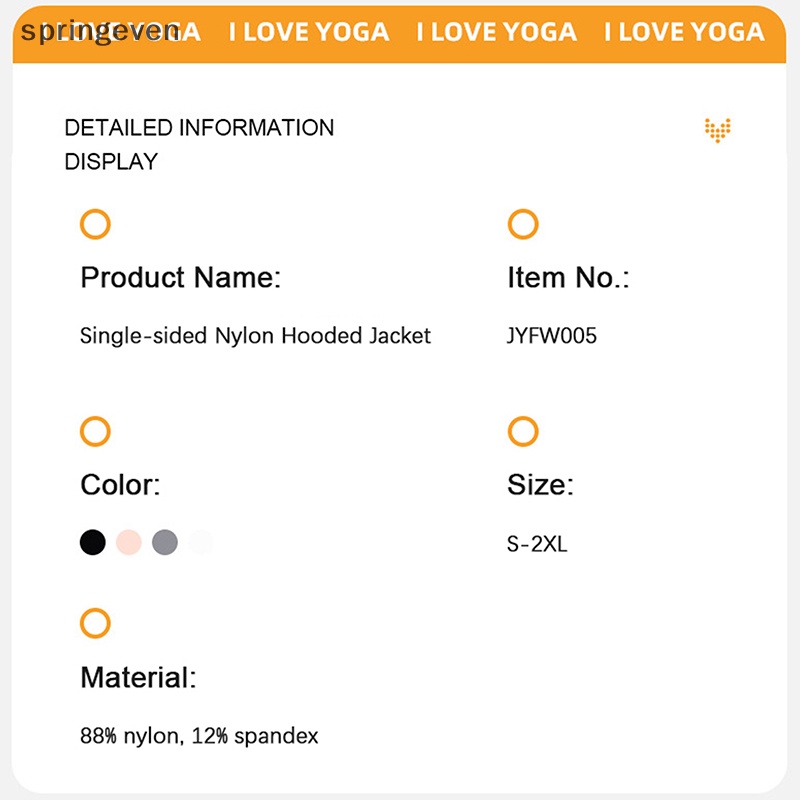
Task: Select the white color swatch
Action: point(201,543)
